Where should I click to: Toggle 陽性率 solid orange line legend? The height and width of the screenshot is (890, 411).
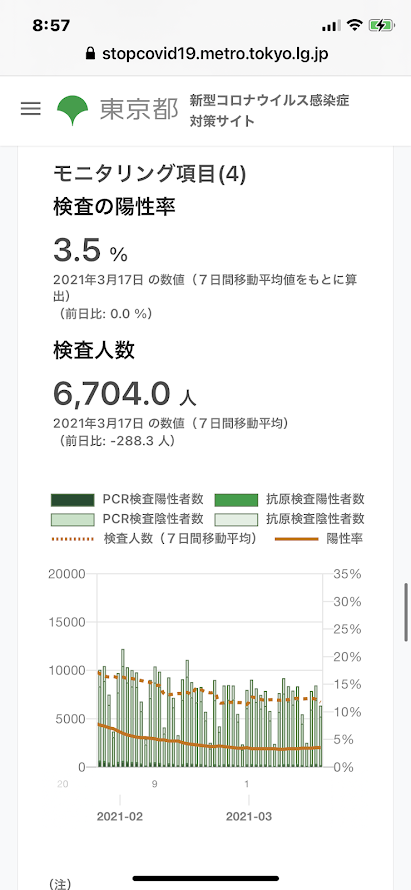pyautogui.click(x=319, y=539)
